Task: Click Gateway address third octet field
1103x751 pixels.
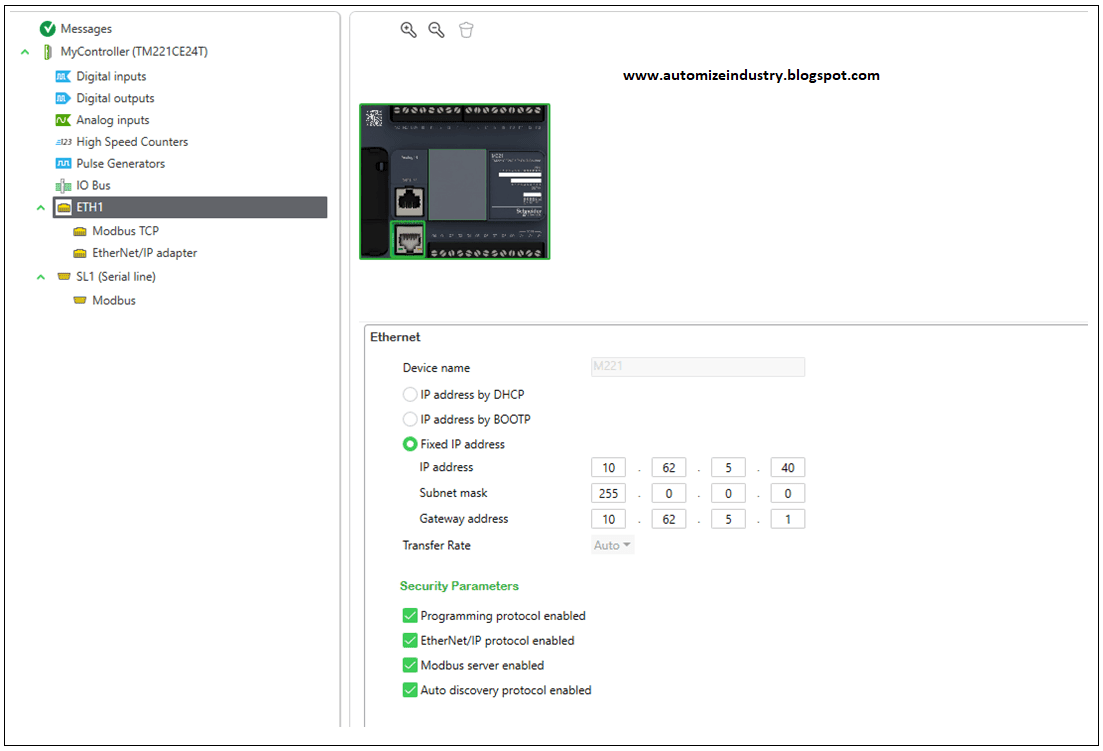Action: pyautogui.click(x=728, y=519)
